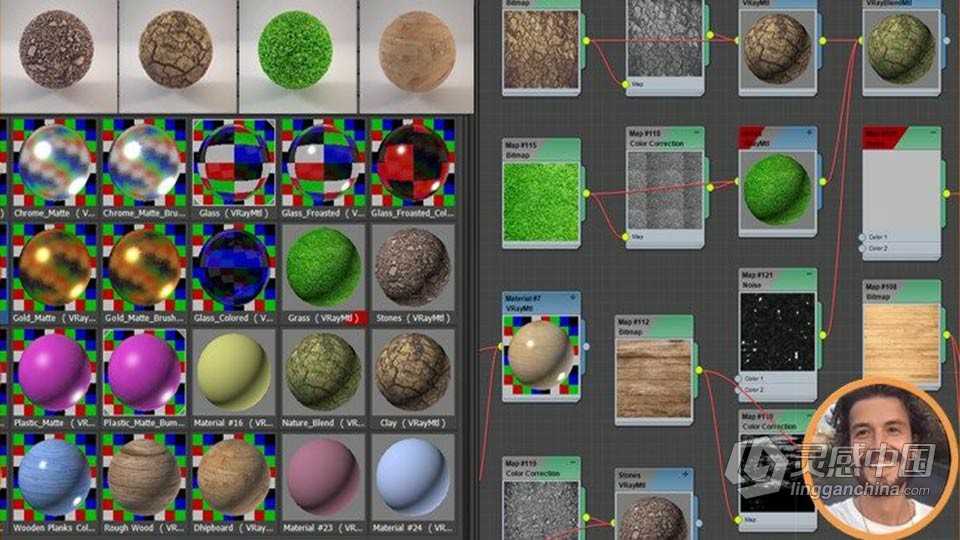The height and width of the screenshot is (540, 960).
Task: Collapse the Map #119 Color Correction node
Action: 573,462
